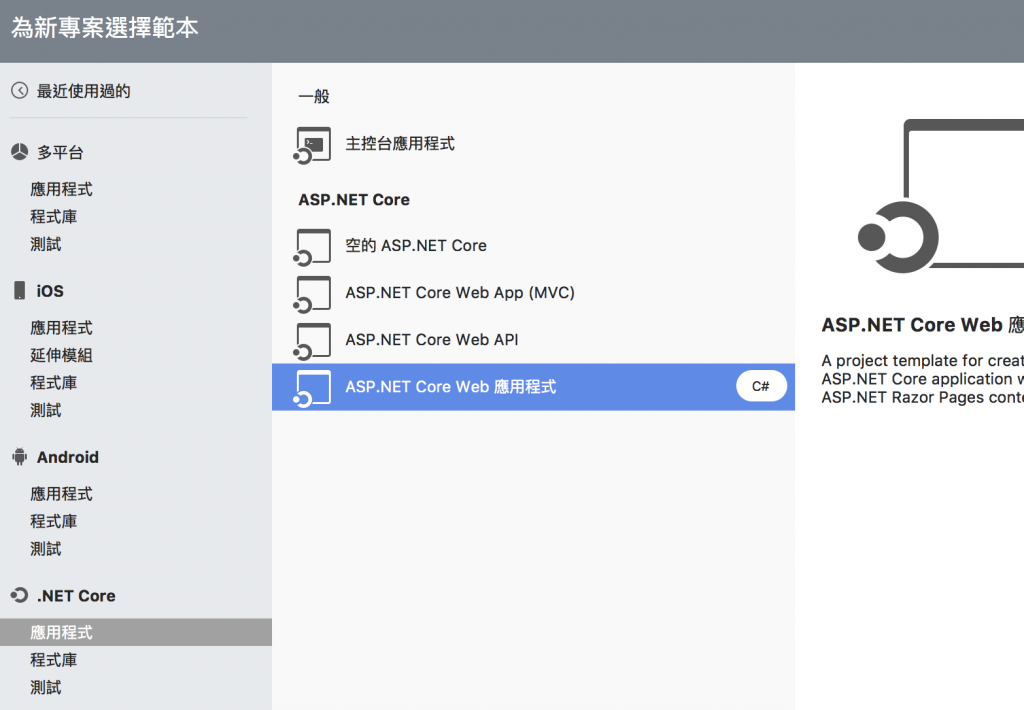Click the iOS section header
Screen dimensions: 1024x710
click(x=50, y=291)
